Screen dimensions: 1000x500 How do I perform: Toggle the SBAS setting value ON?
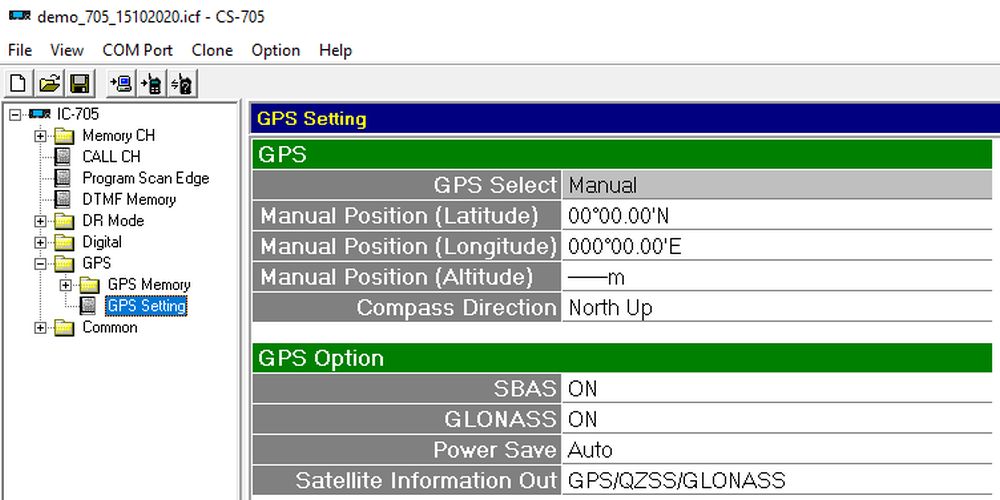click(x=777, y=388)
